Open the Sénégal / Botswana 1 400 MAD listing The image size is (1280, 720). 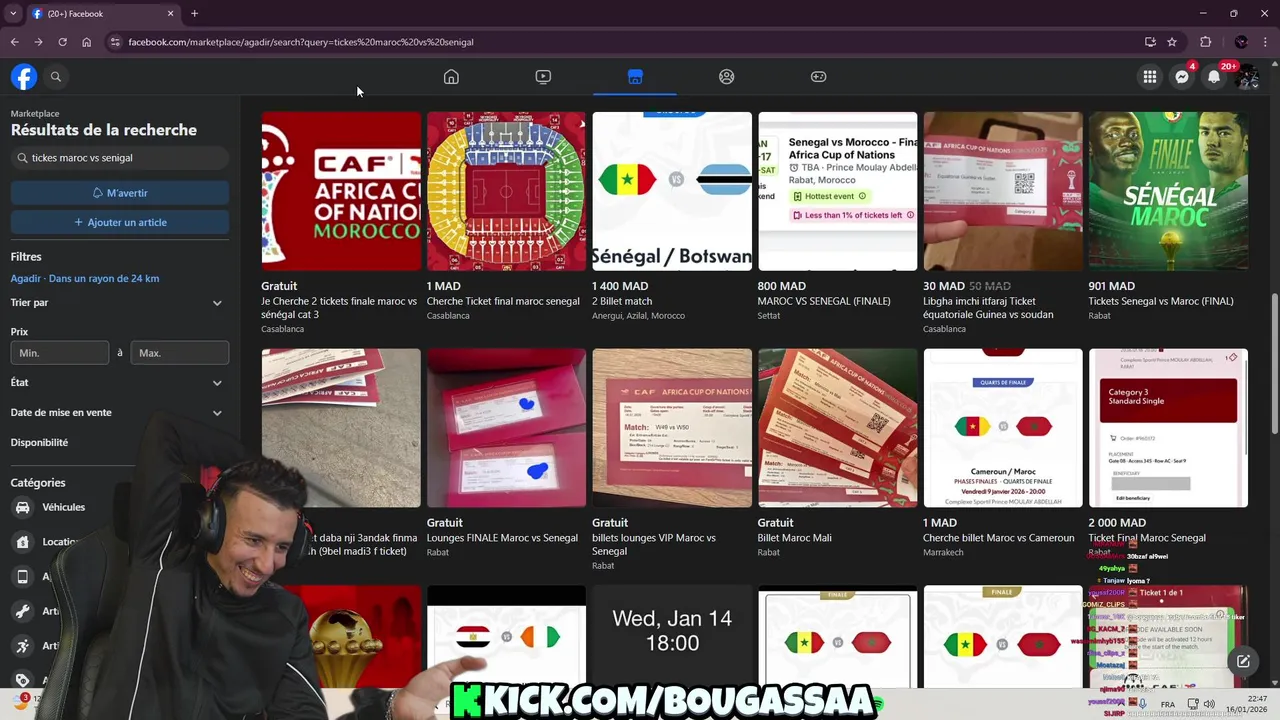click(x=672, y=215)
